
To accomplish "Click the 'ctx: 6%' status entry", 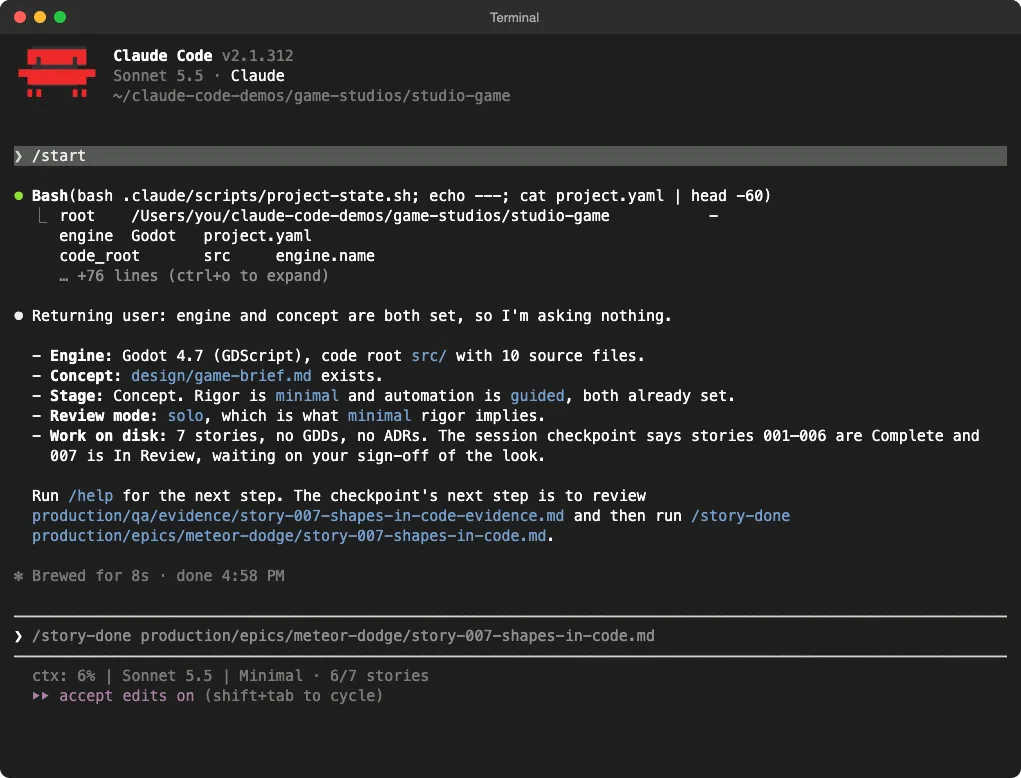I will pyautogui.click(x=63, y=676).
